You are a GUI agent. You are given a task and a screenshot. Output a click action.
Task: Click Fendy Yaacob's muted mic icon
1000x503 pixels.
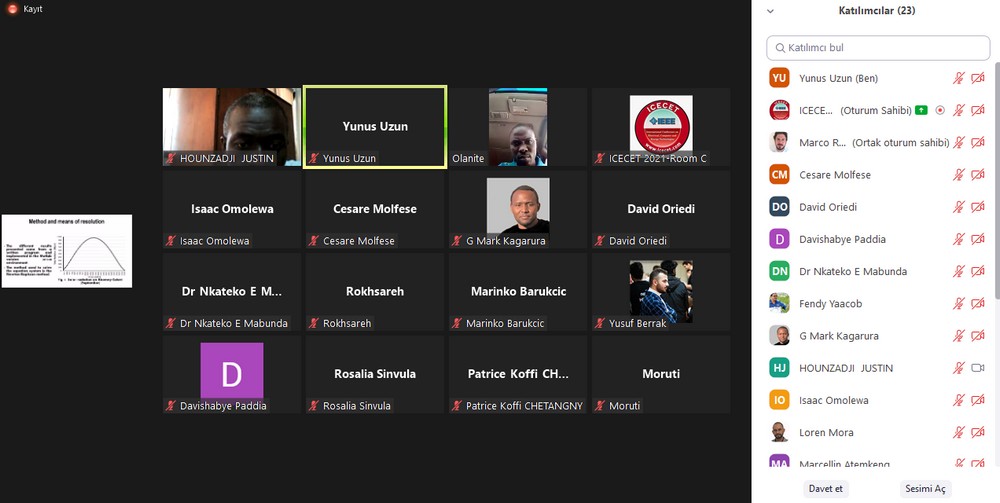tap(958, 304)
